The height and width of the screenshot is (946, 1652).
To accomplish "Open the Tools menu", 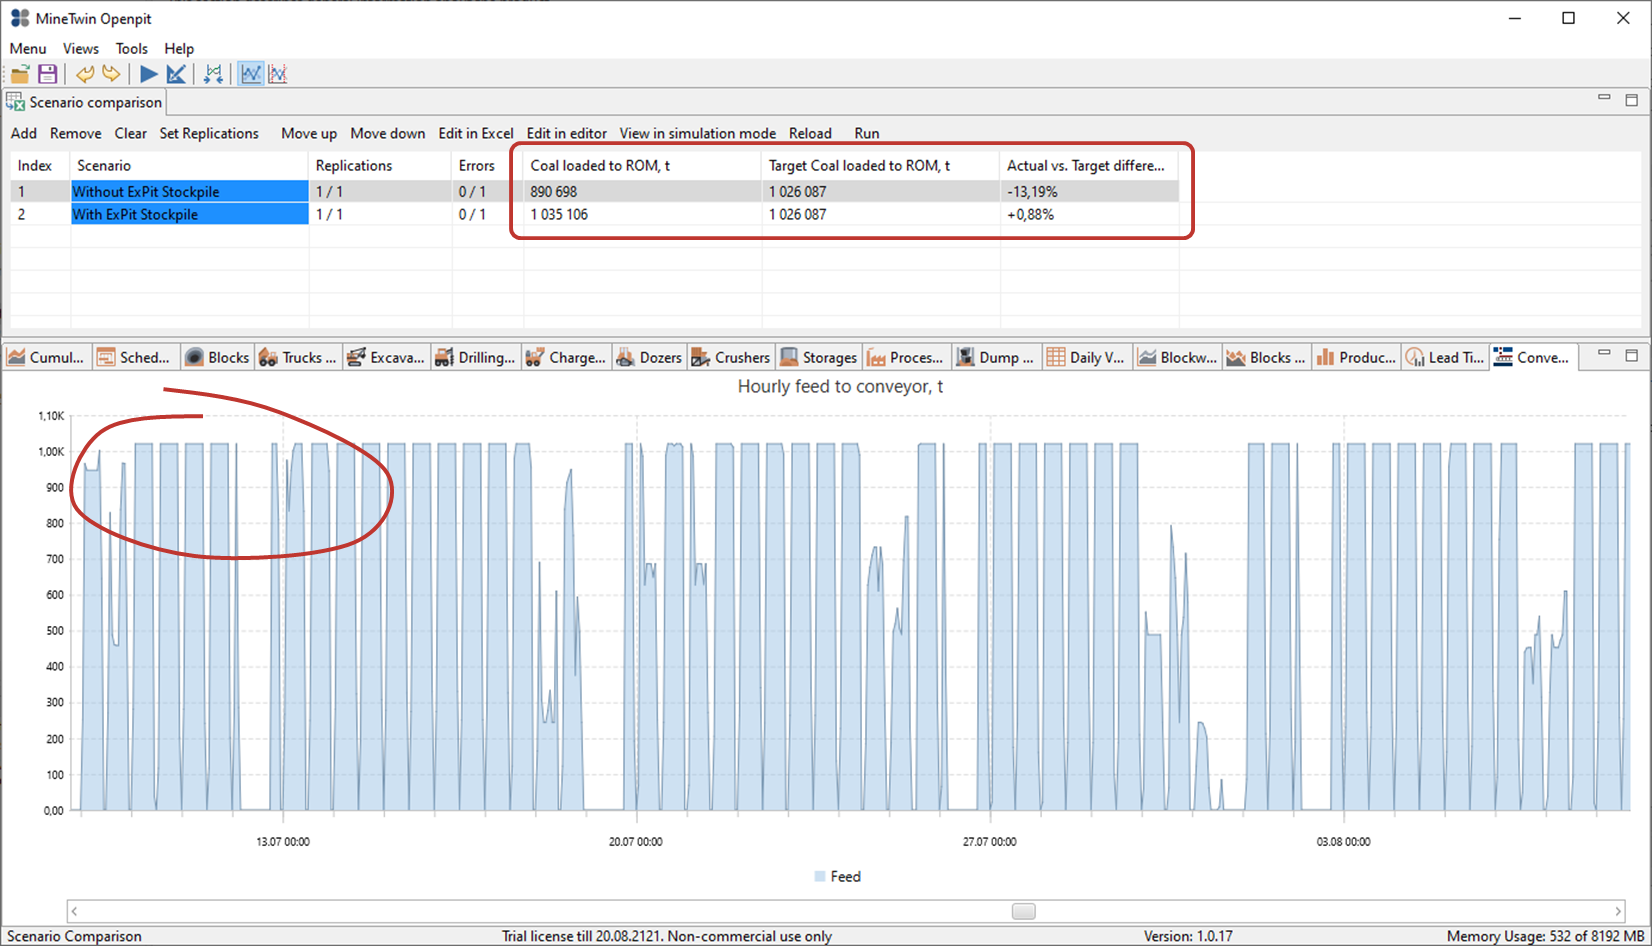I will pos(131,48).
